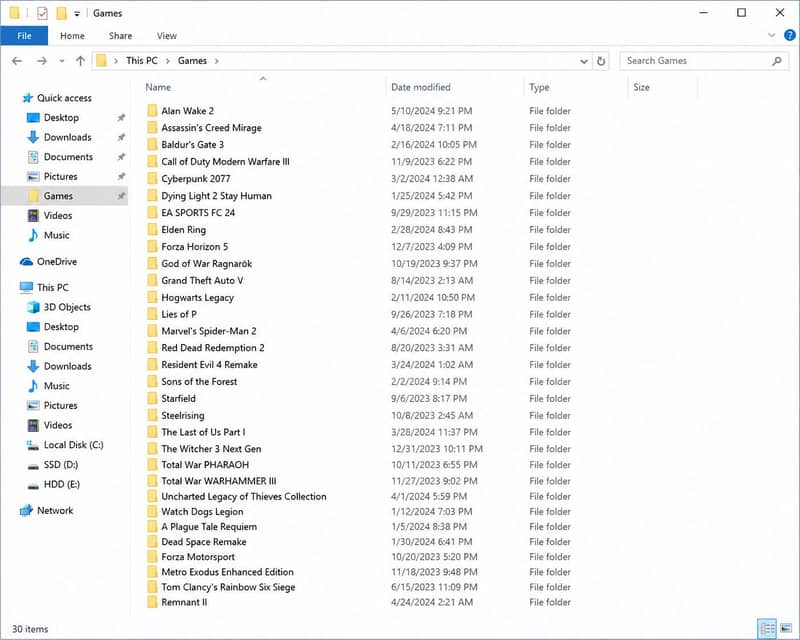The image size is (800, 640).
Task: Open SSD (D:) drive
Action: point(61,465)
